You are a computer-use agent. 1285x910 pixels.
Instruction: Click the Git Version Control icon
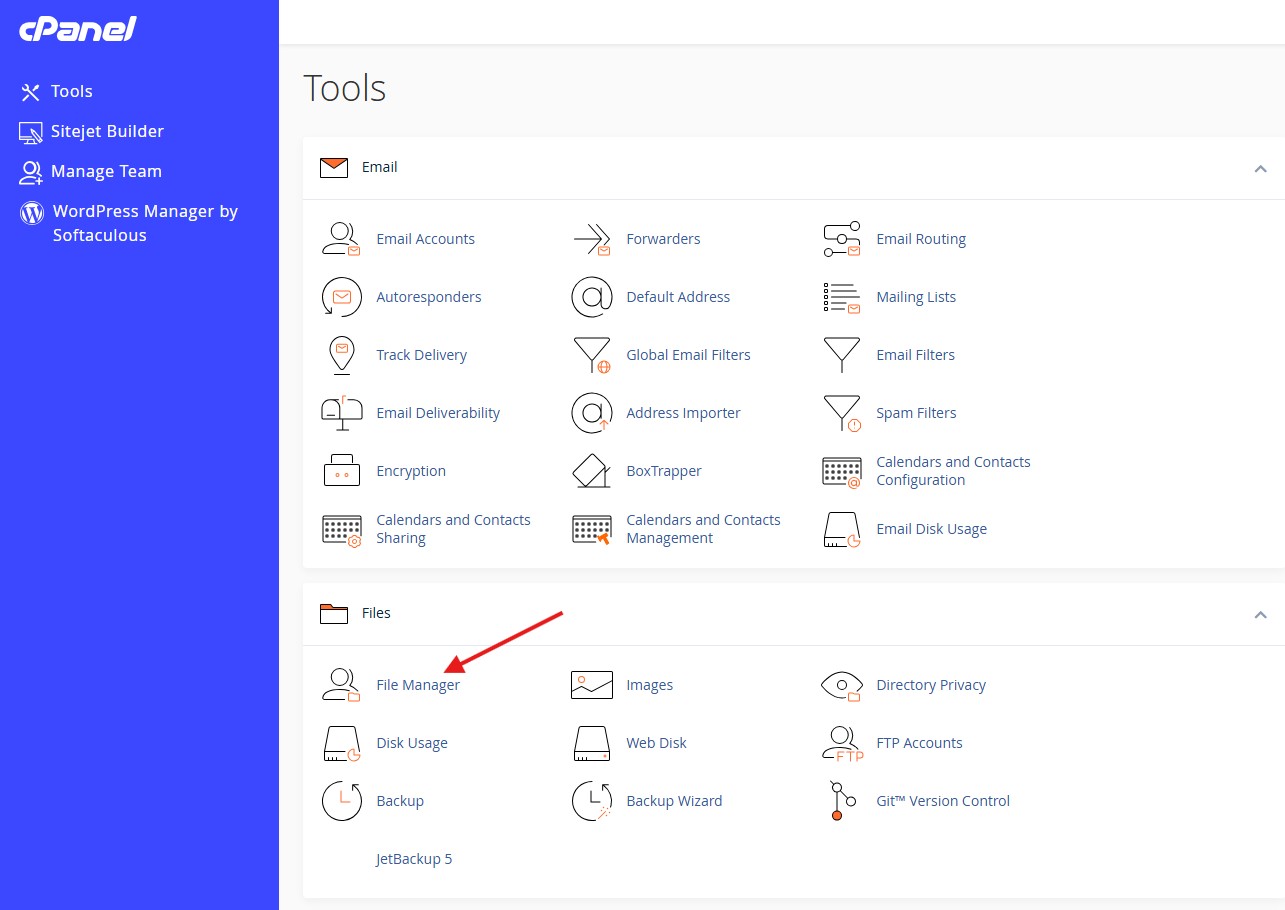[842, 801]
